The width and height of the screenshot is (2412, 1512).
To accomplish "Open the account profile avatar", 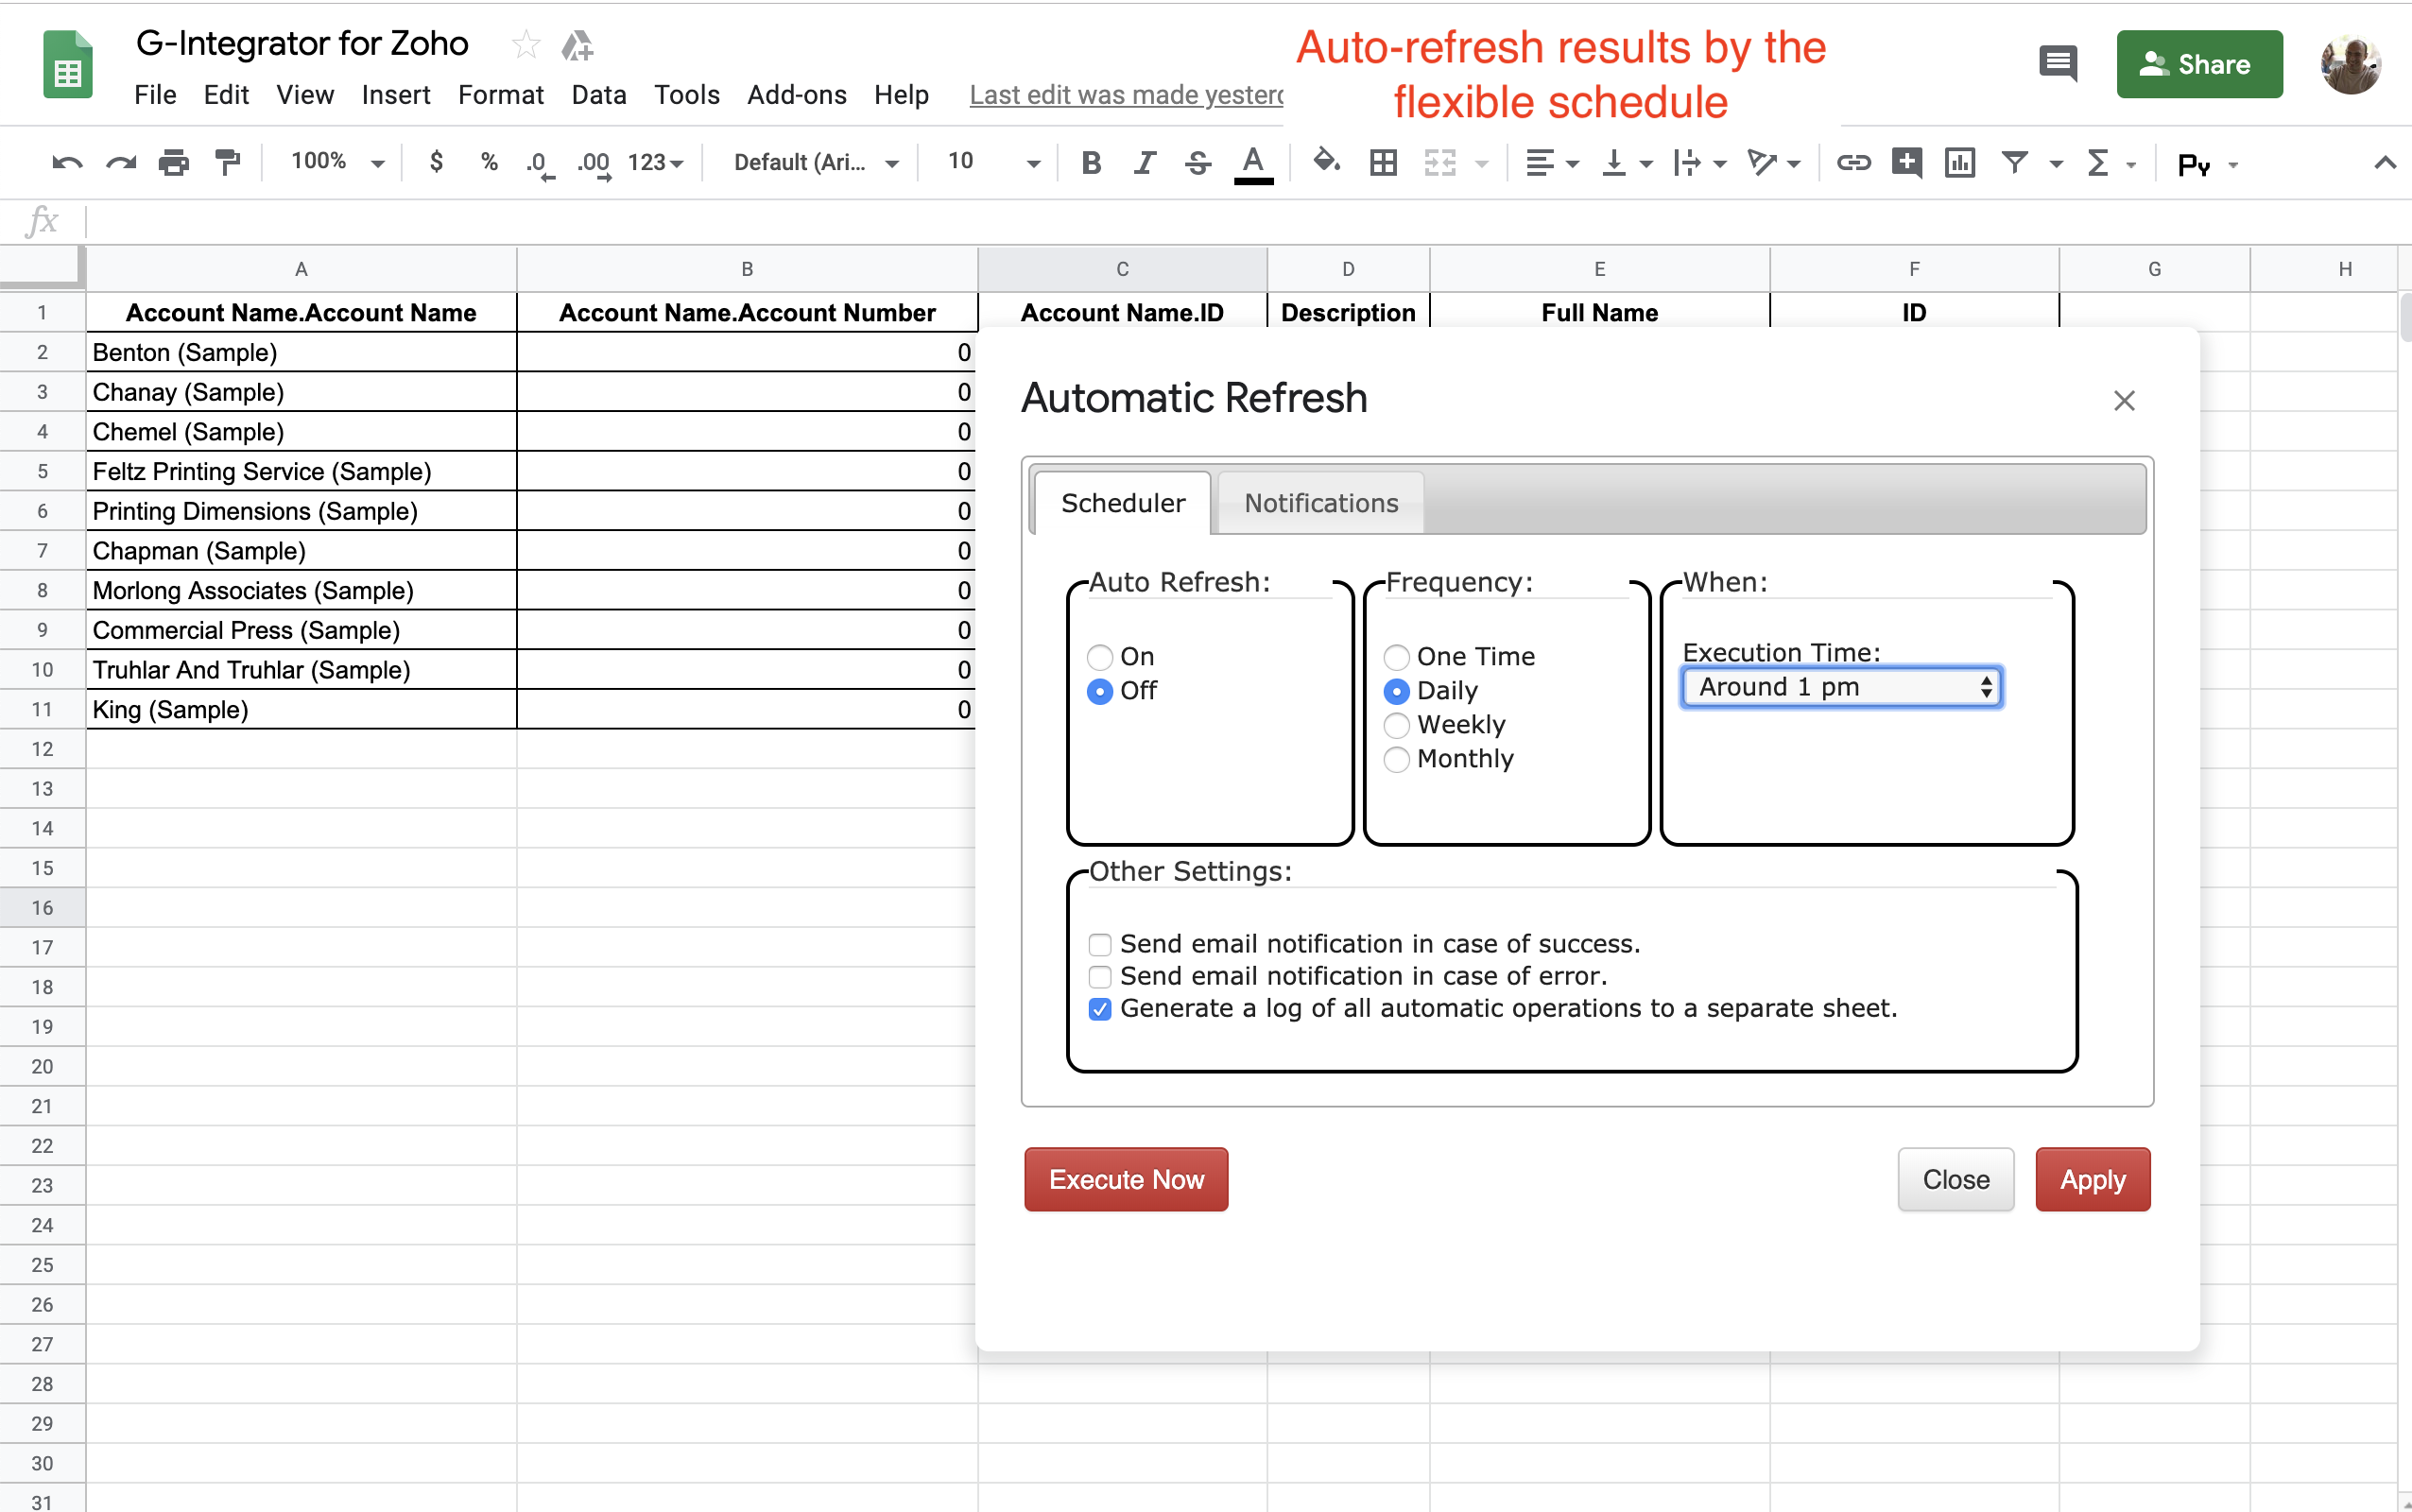I will coord(2350,65).
